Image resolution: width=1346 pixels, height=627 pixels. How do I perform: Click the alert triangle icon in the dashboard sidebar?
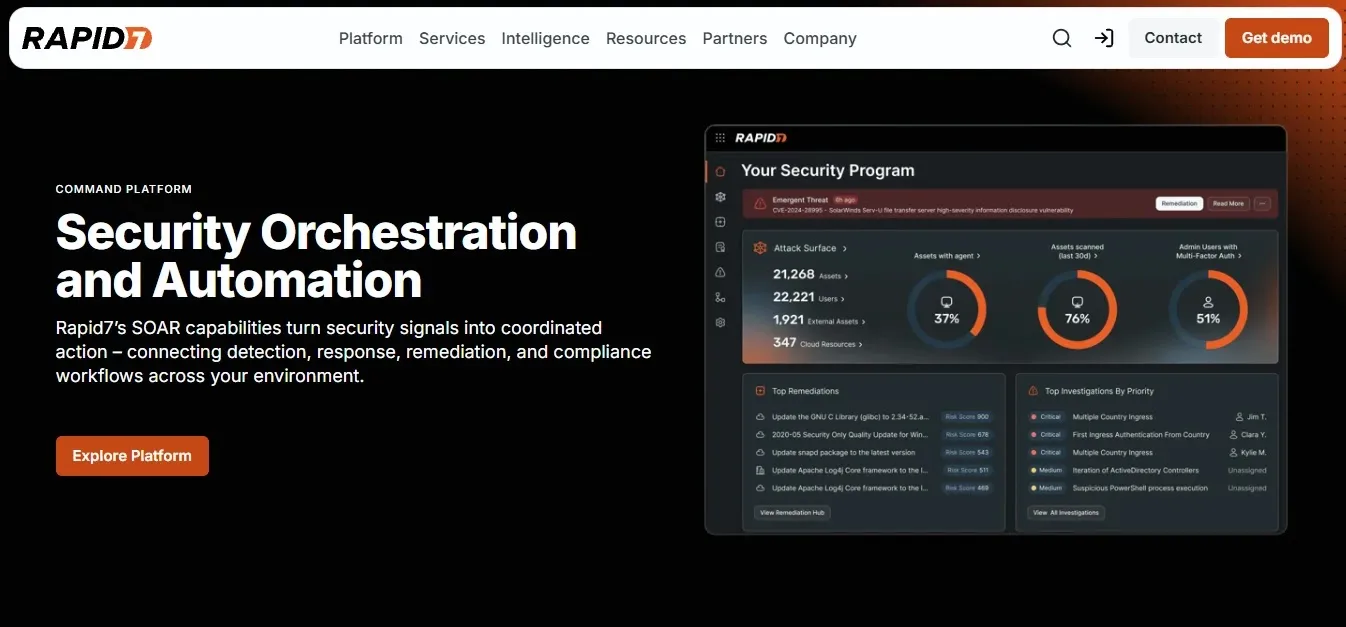720,272
